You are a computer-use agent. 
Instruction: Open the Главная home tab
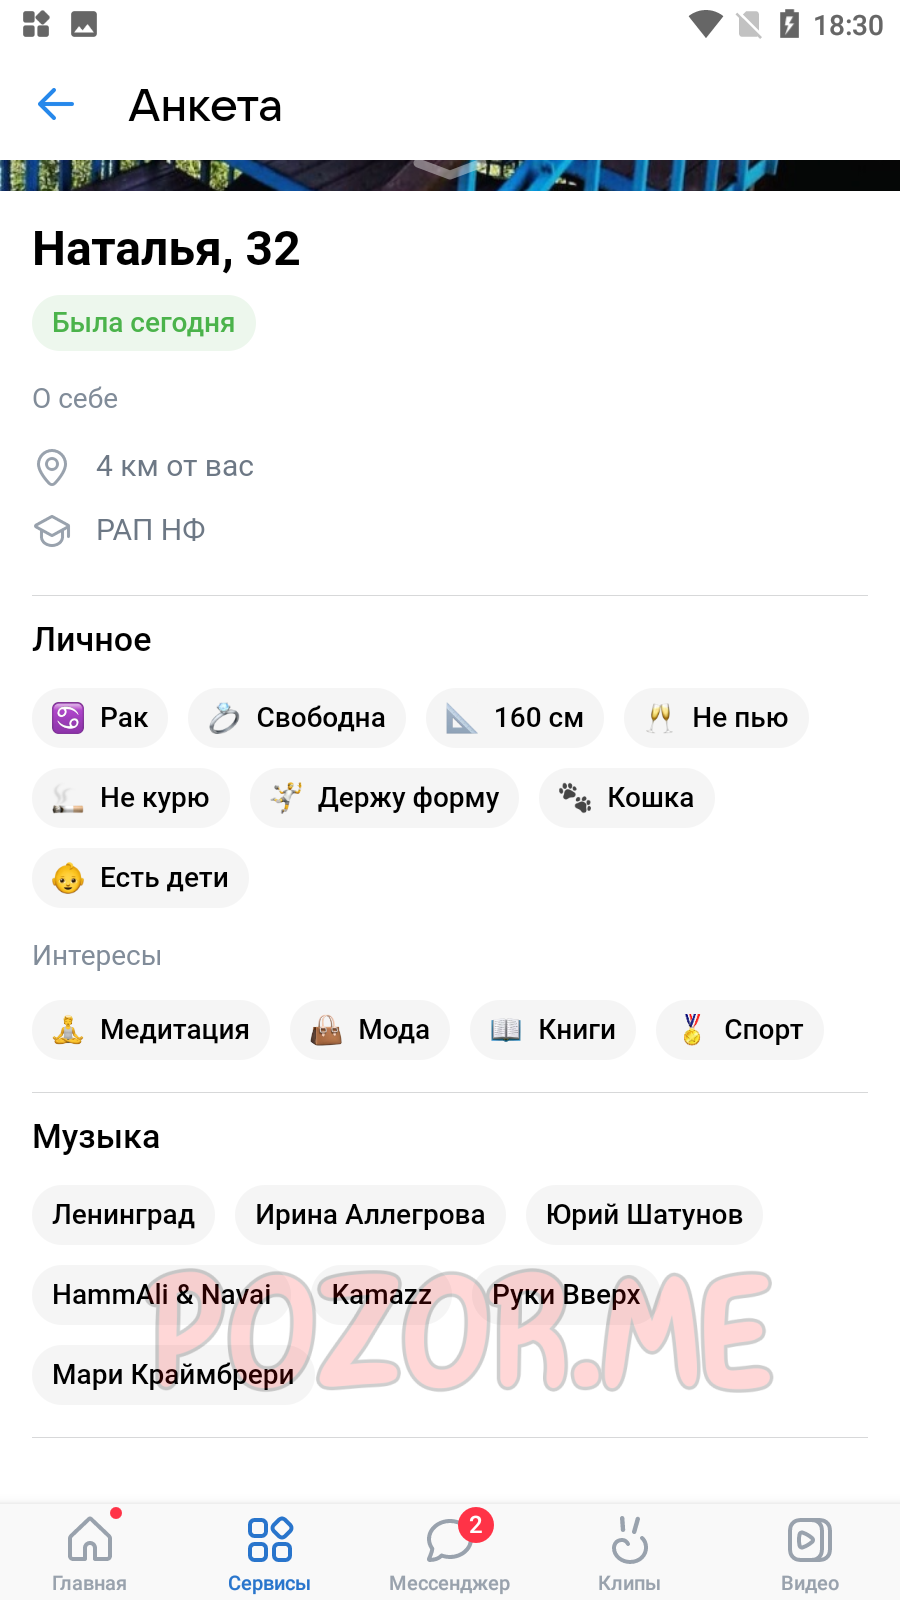[x=90, y=1551]
